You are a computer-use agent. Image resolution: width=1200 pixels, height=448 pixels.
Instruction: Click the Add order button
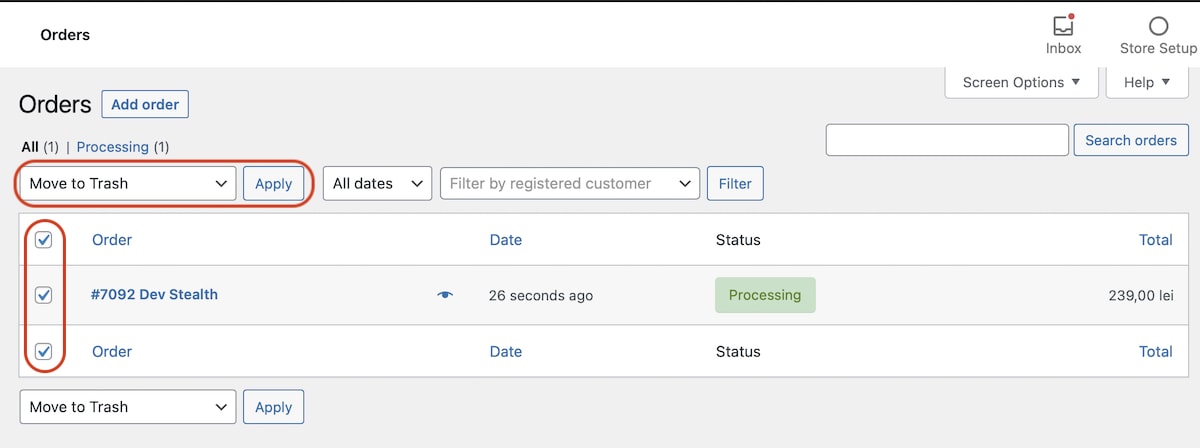pyautogui.click(x=145, y=104)
